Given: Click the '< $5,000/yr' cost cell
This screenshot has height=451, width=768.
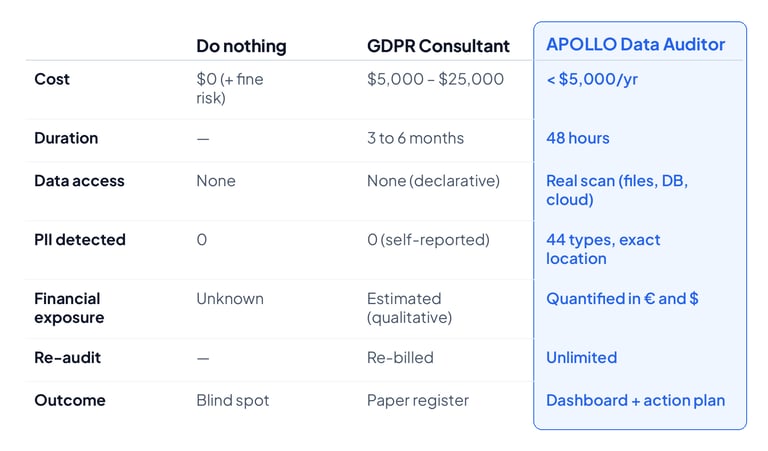Looking at the screenshot, I should [x=592, y=79].
